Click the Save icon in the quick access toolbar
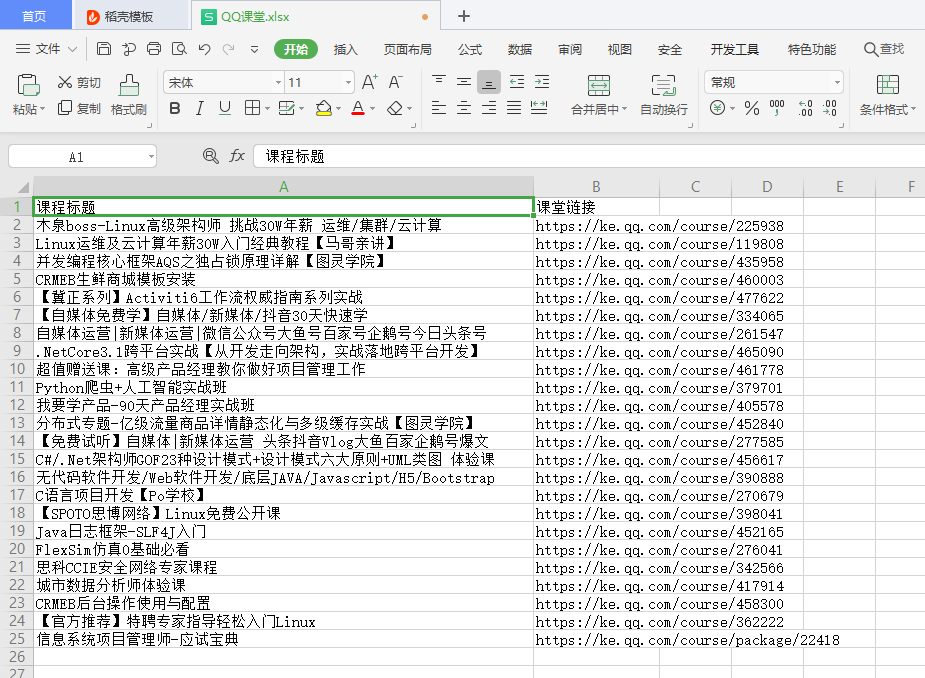925x678 pixels. coord(104,49)
